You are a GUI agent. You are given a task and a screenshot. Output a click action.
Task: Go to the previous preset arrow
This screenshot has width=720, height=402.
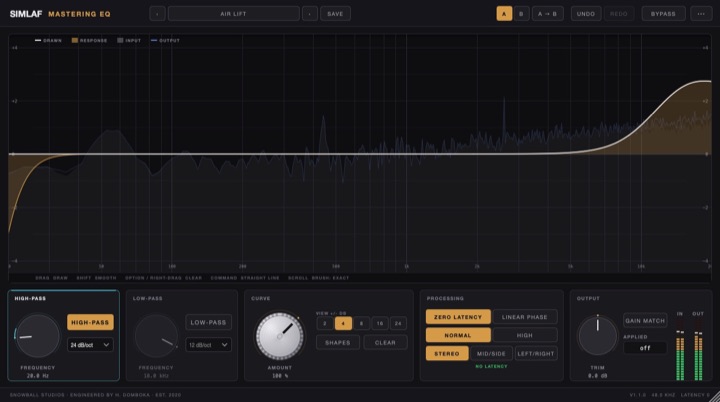click(x=157, y=14)
